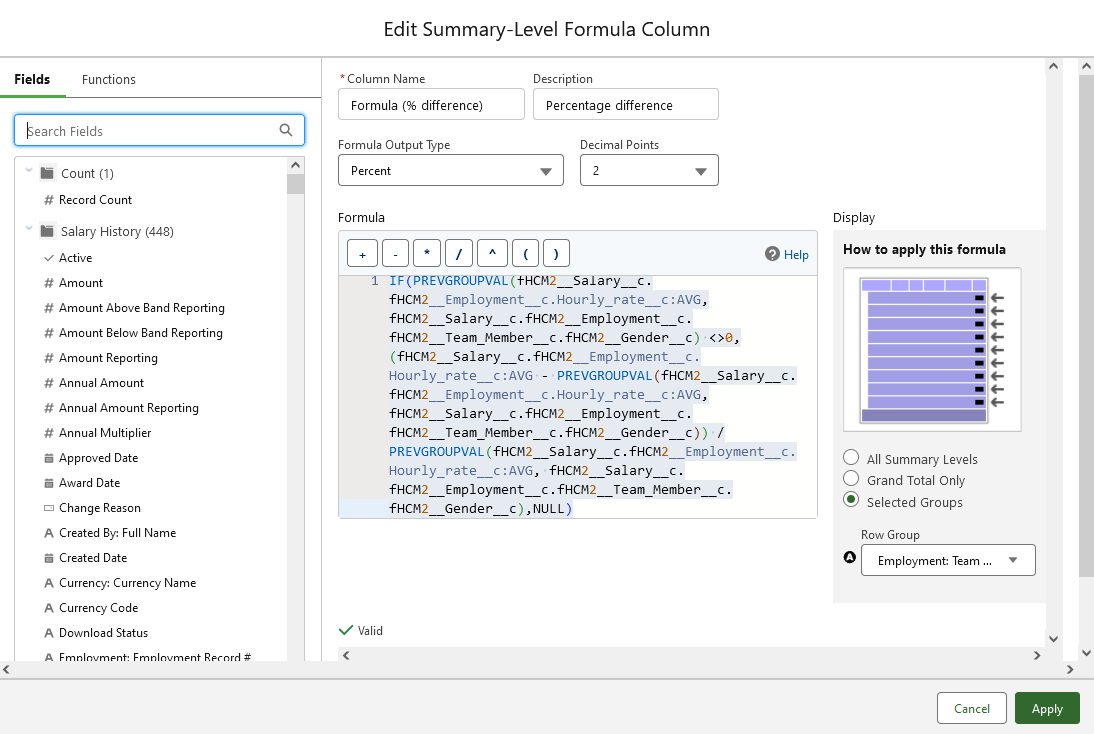Select All Summary Levels option
The width and height of the screenshot is (1094, 734).
851,458
